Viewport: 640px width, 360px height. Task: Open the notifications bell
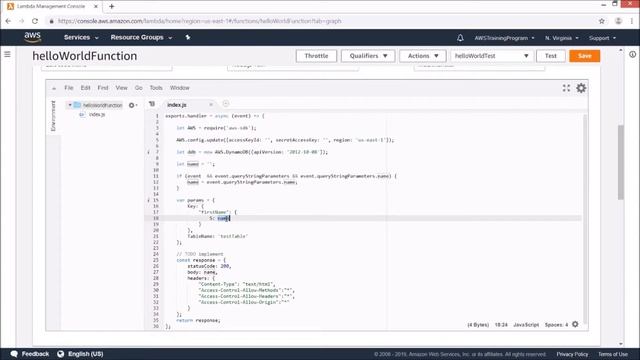point(460,38)
